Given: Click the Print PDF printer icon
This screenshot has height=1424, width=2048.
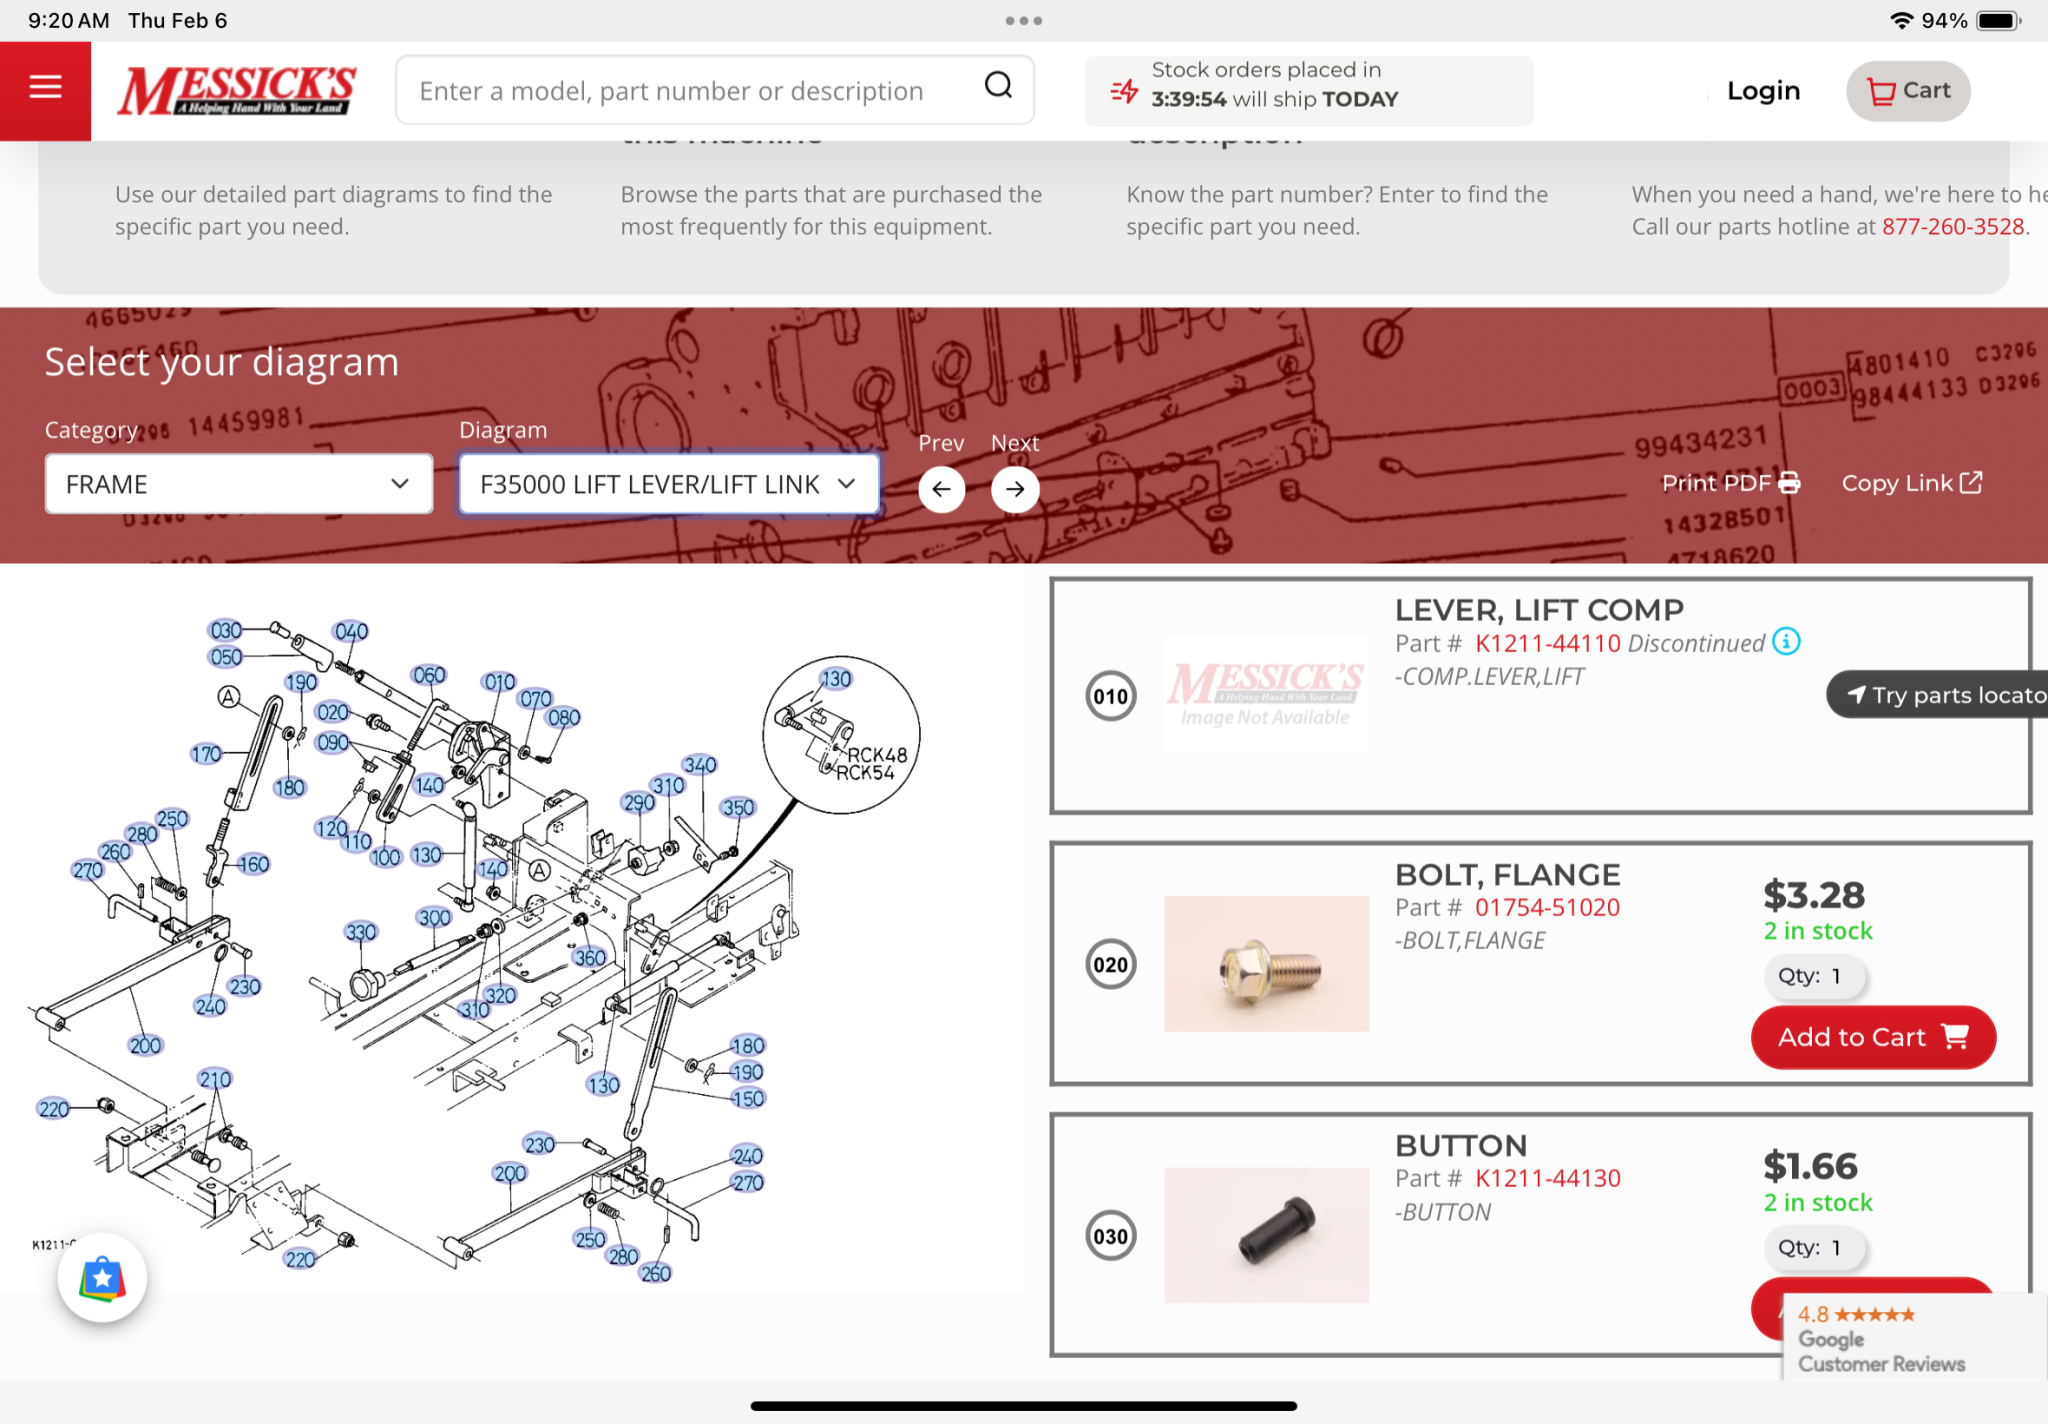Looking at the screenshot, I should click(1789, 483).
